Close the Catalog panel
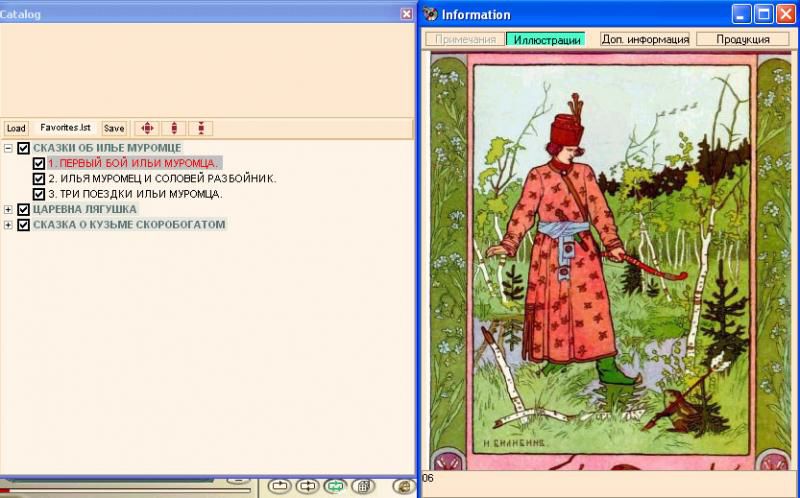The height and width of the screenshot is (498, 800). pos(406,14)
